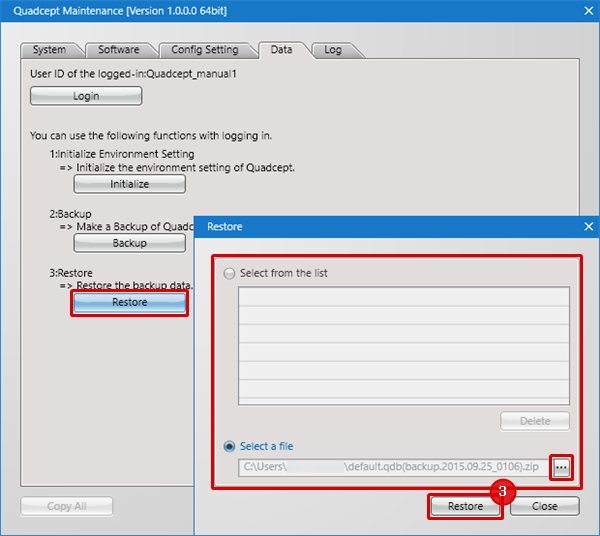Image resolution: width=600 pixels, height=536 pixels.
Task: Click Restore in the Data tab
Action: (129, 303)
